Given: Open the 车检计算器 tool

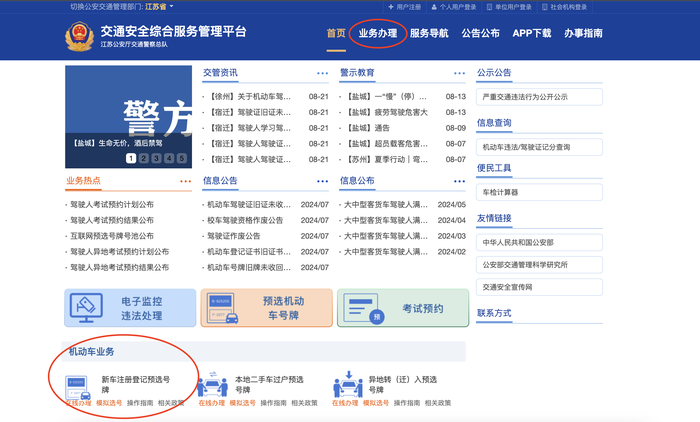Looking at the screenshot, I should [540, 191].
